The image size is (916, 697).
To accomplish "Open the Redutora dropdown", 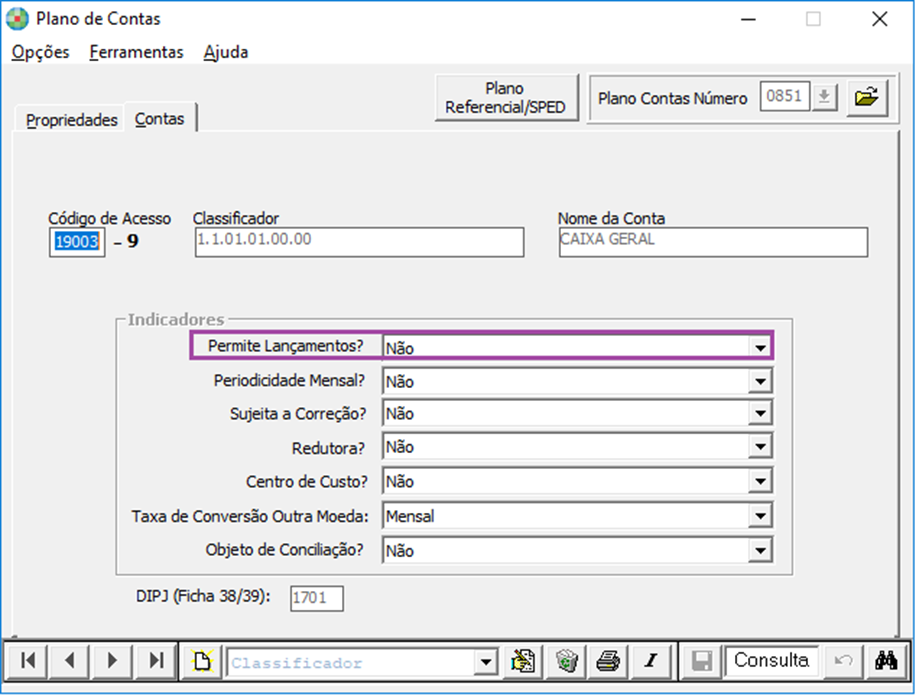I will [x=760, y=448].
